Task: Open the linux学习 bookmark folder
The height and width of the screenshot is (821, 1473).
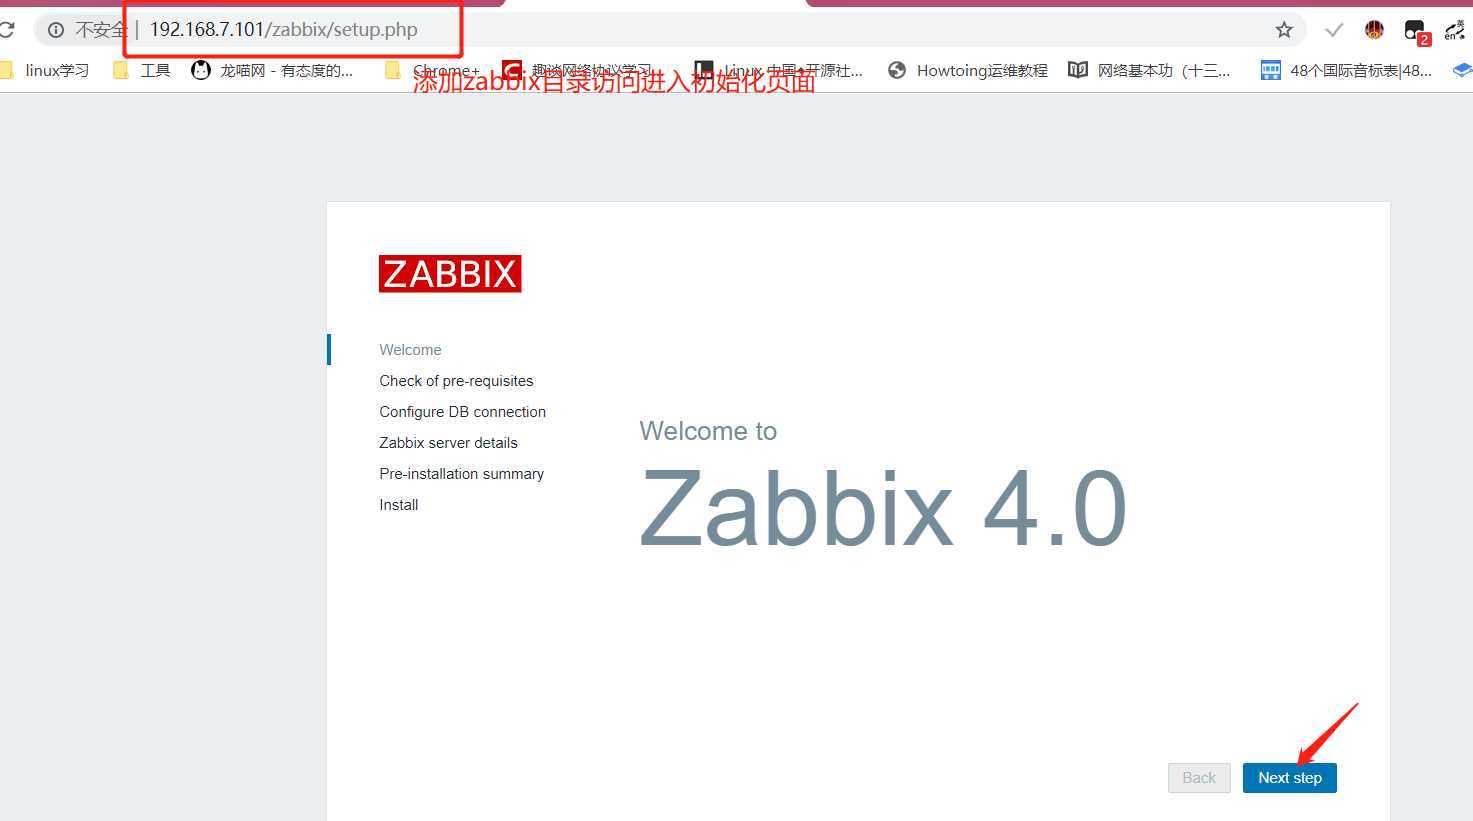Action: click(x=44, y=70)
